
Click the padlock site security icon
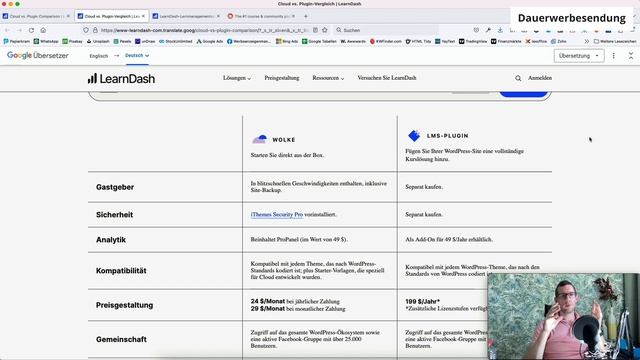tap(95, 30)
